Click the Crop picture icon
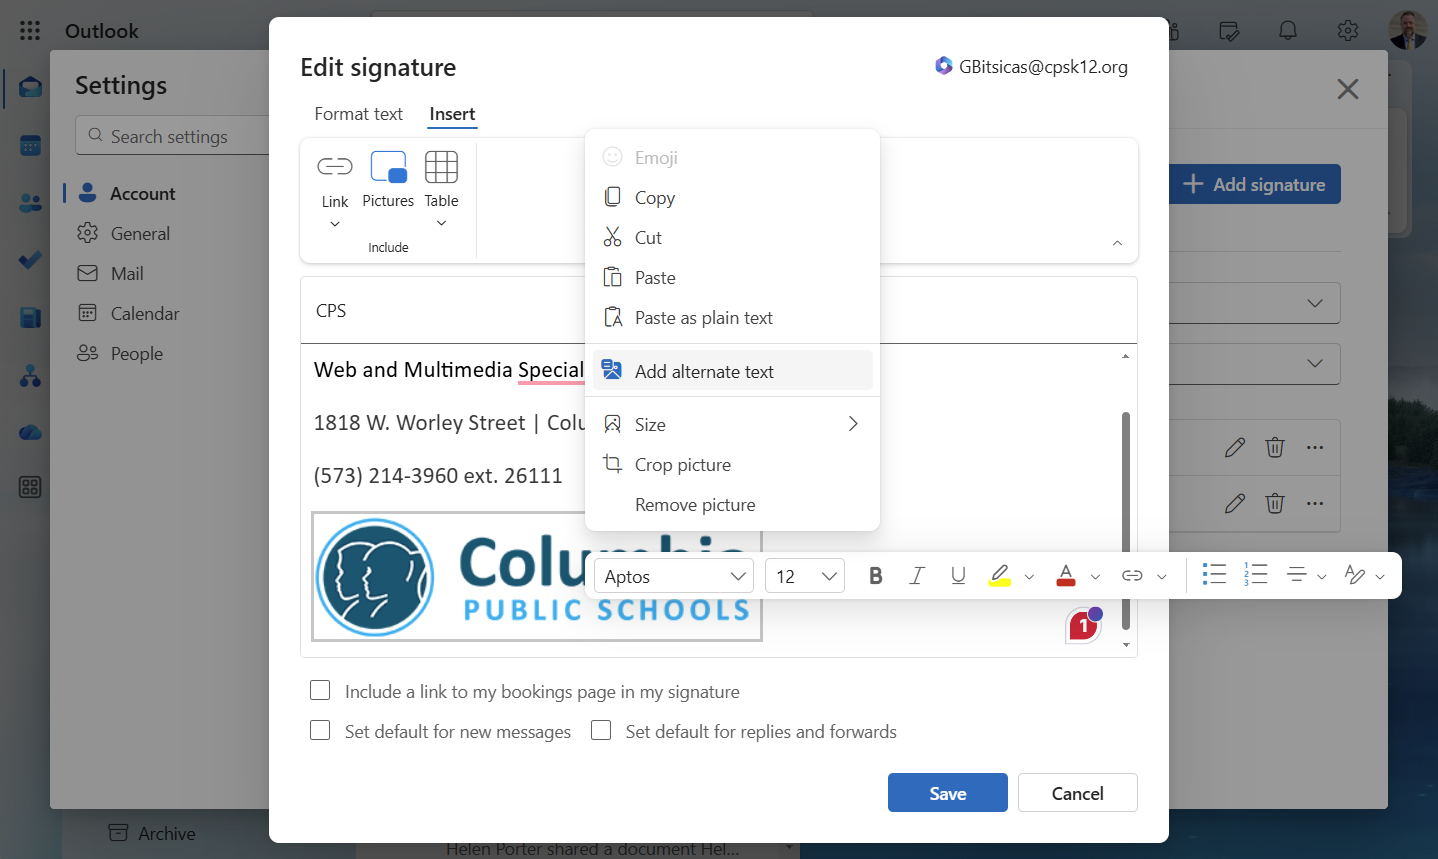 (x=612, y=464)
